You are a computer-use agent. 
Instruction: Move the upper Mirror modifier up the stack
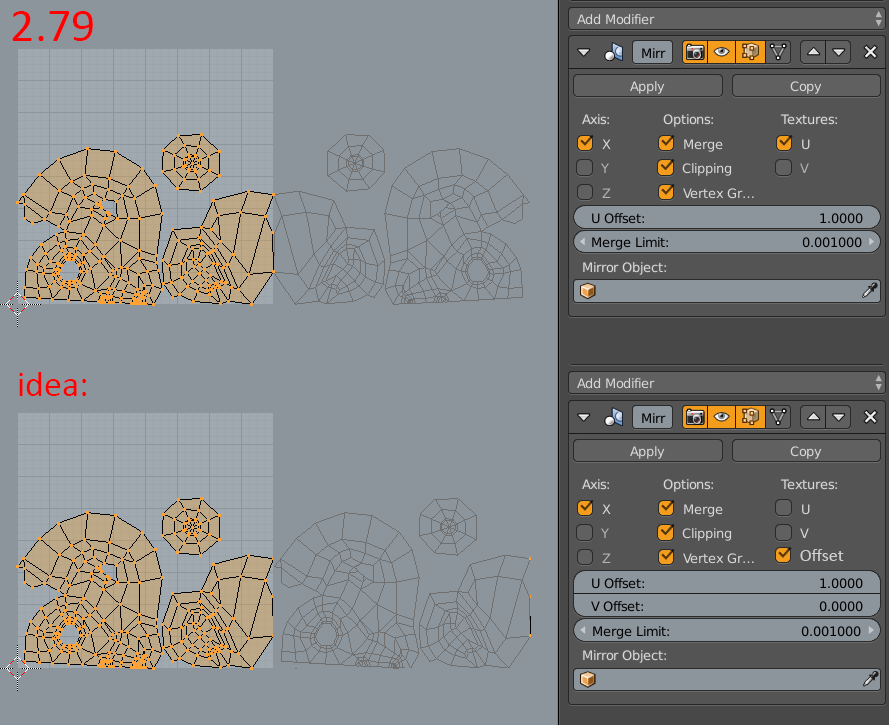coord(813,52)
